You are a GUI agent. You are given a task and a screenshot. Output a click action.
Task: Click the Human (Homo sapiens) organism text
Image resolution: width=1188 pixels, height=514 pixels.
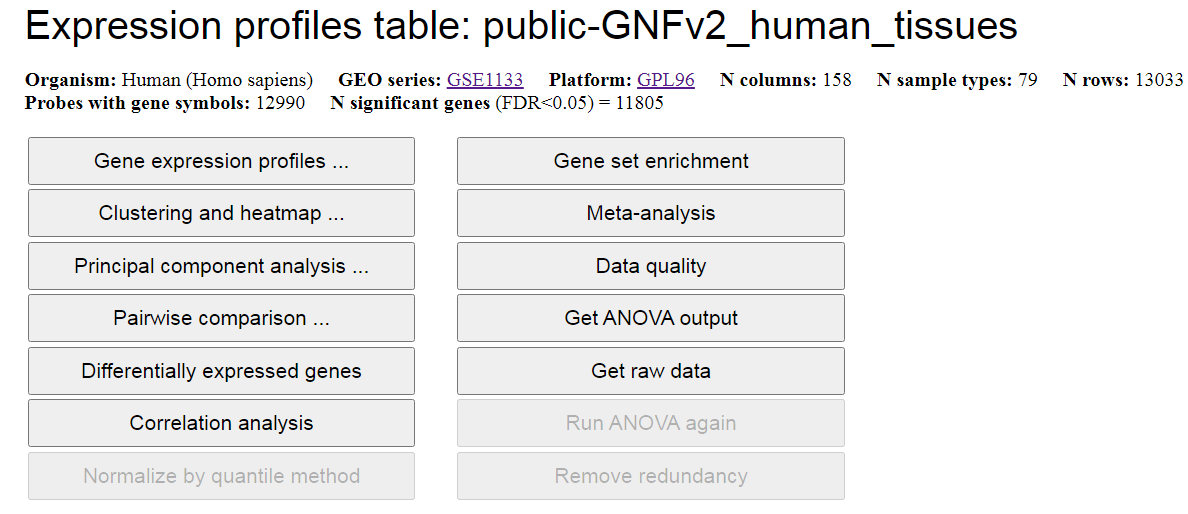click(217, 80)
